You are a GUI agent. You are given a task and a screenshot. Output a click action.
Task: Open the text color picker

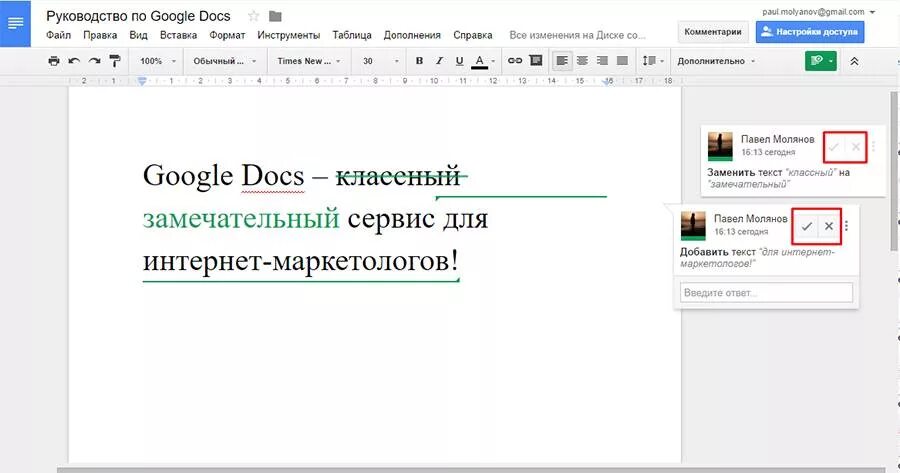click(x=483, y=61)
